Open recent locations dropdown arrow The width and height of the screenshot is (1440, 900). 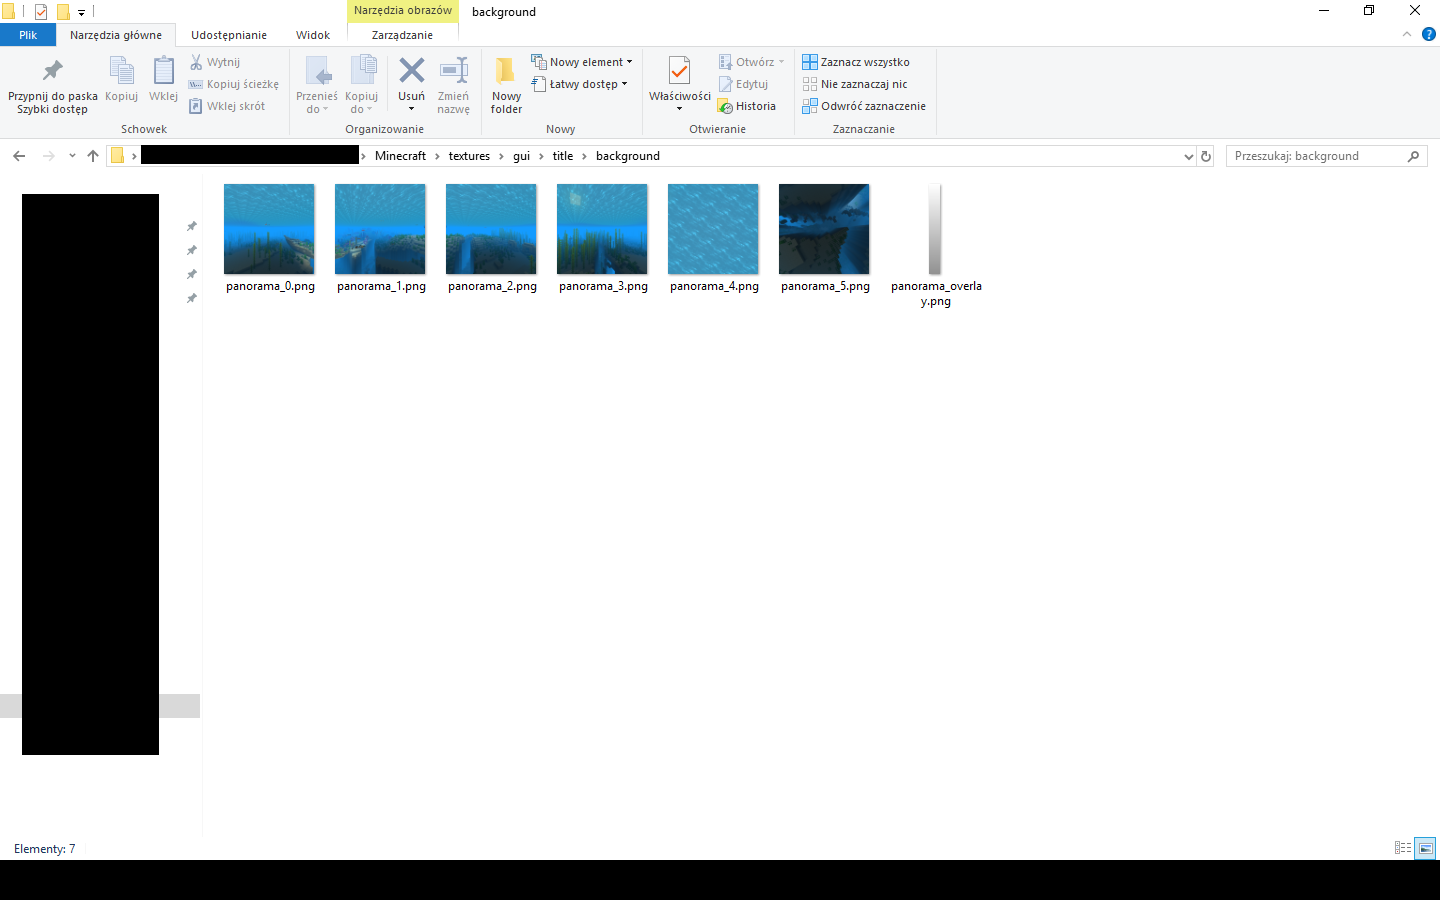[x=72, y=156]
